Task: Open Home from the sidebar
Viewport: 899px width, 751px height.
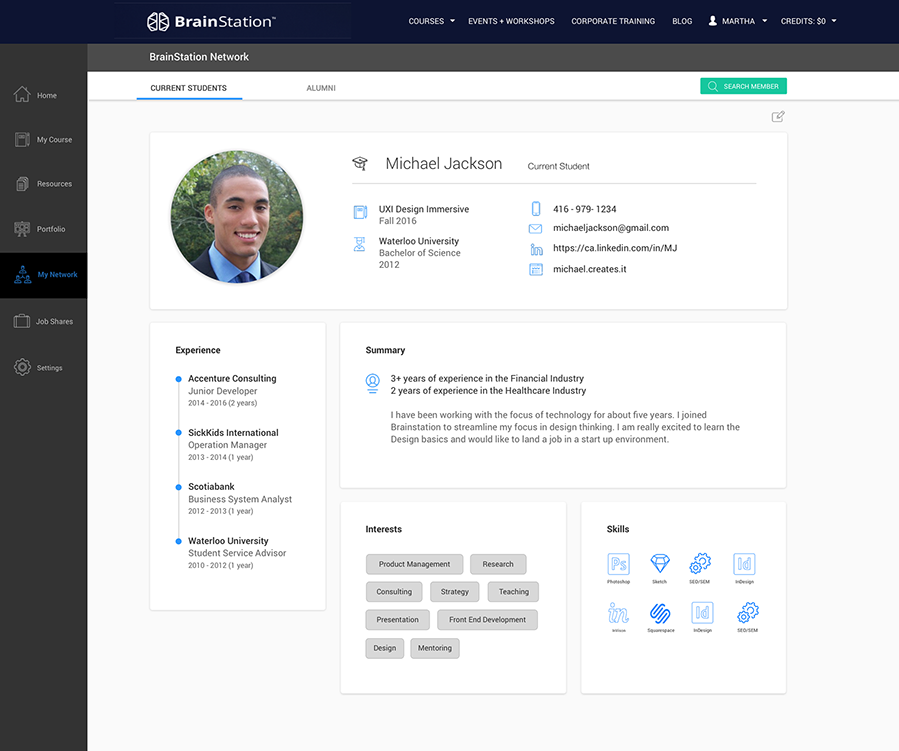Action: (x=35, y=95)
